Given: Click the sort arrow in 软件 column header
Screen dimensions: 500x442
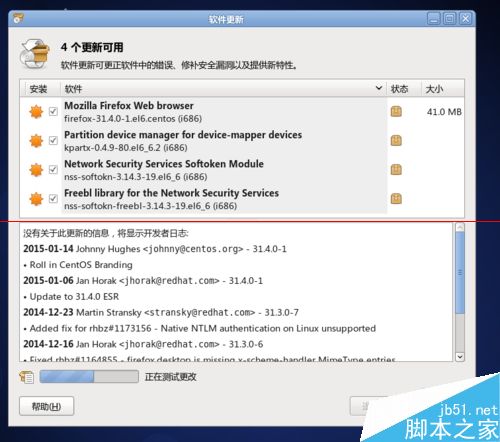Looking at the screenshot, I should [x=379, y=88].
